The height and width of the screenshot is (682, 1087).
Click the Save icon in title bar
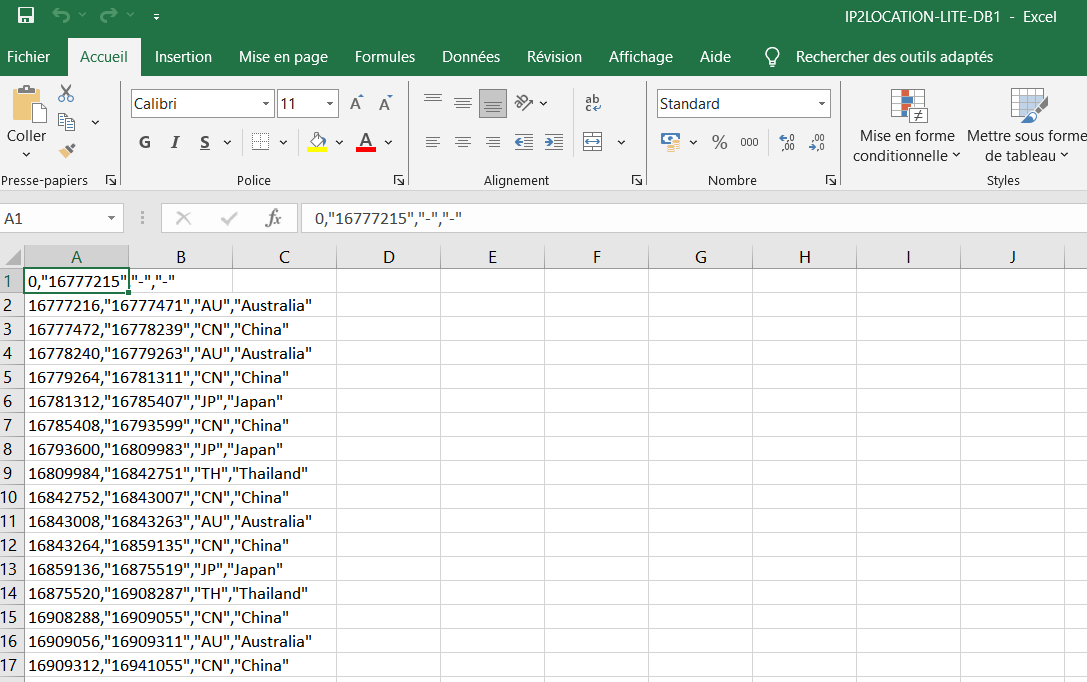[26, 16]
